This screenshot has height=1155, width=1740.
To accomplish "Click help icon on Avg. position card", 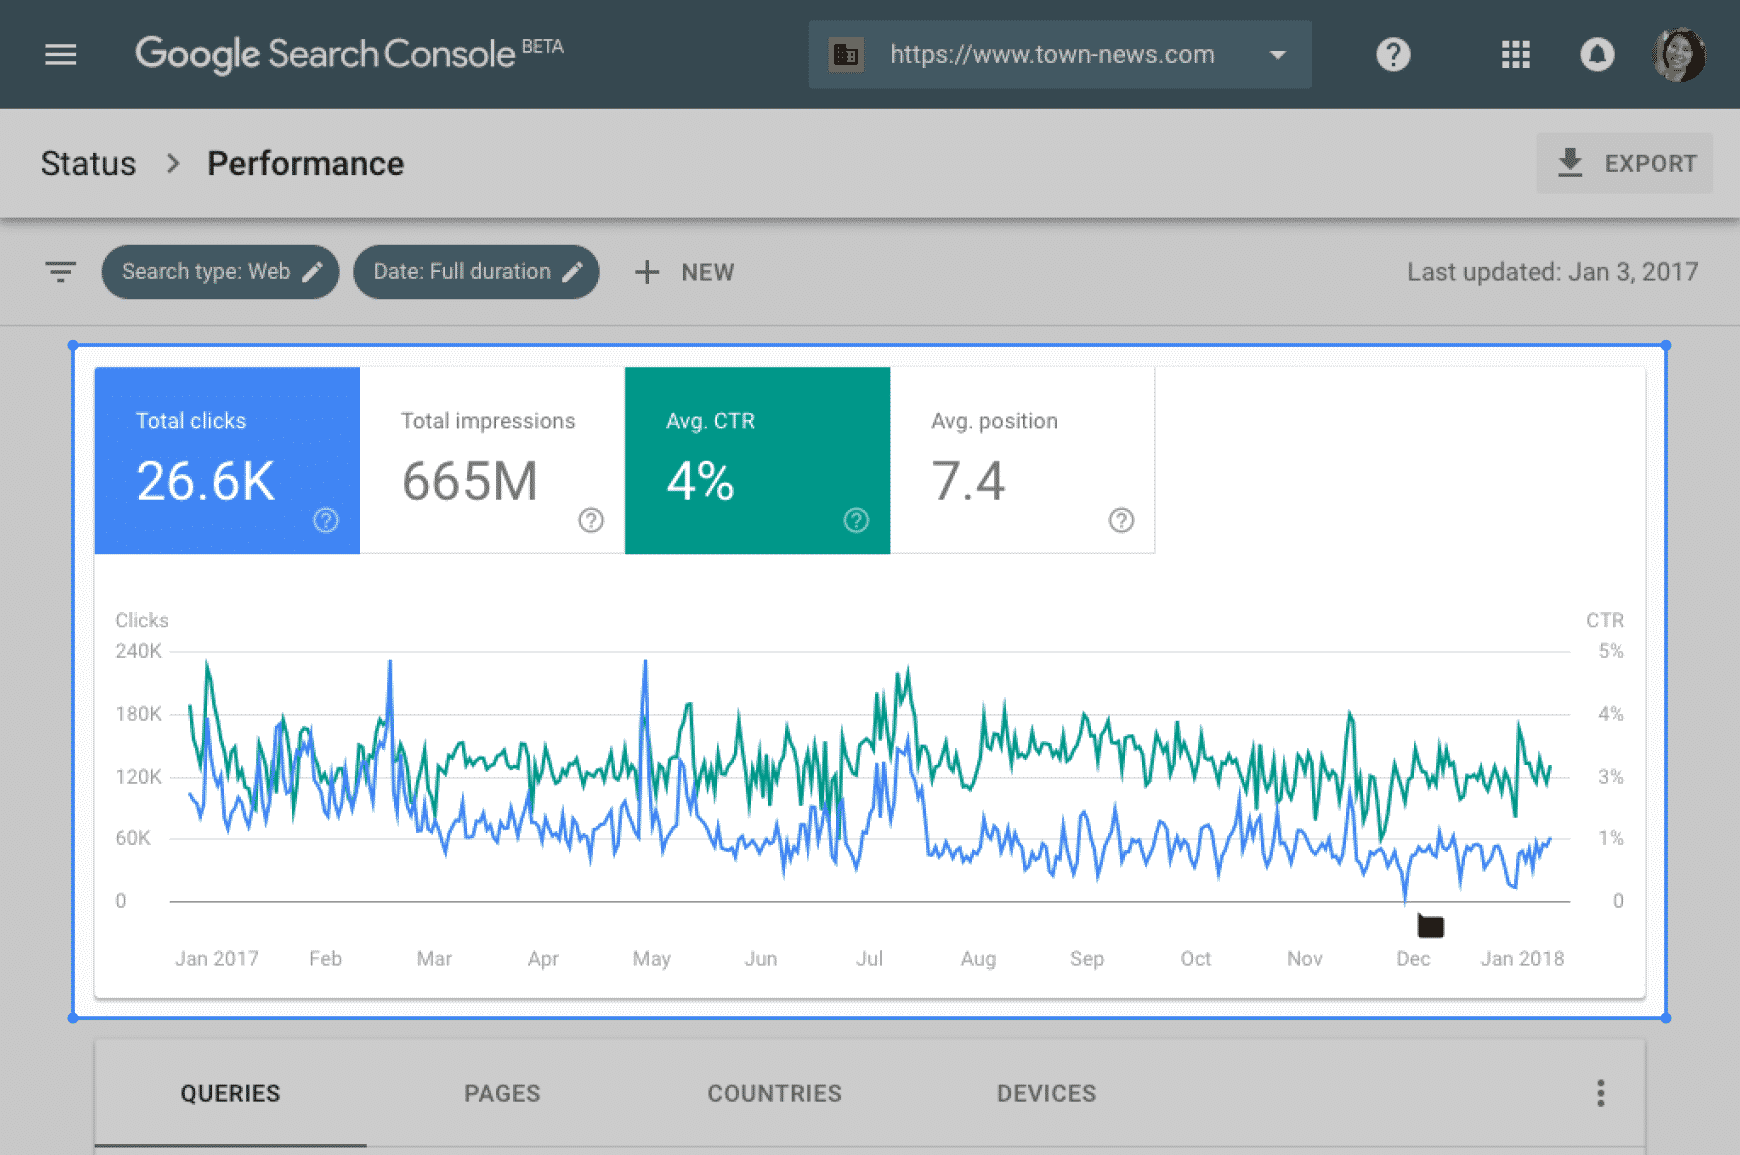I will (1121, 520).
